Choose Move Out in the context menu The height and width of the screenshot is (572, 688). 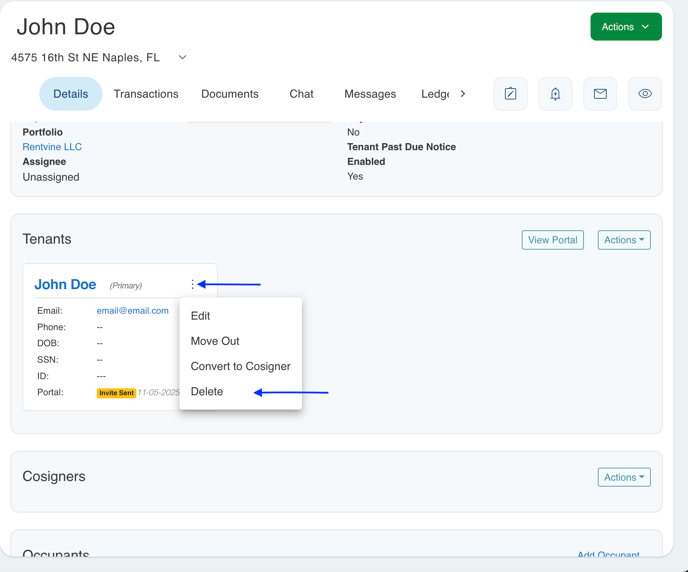(x=215, y=341)
